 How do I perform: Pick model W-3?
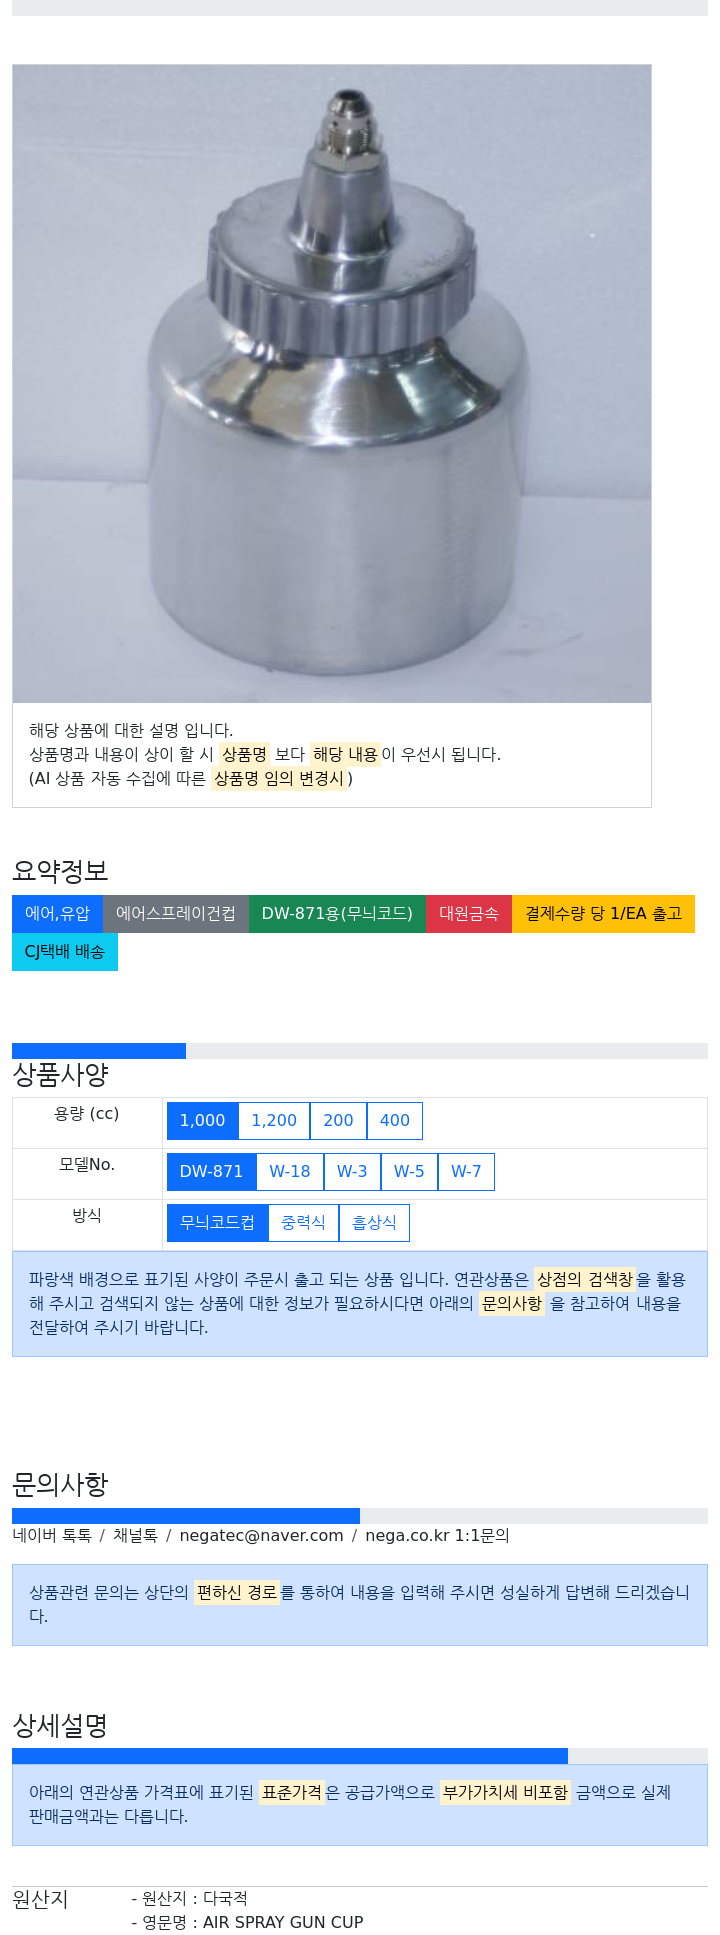[352, 1171]
